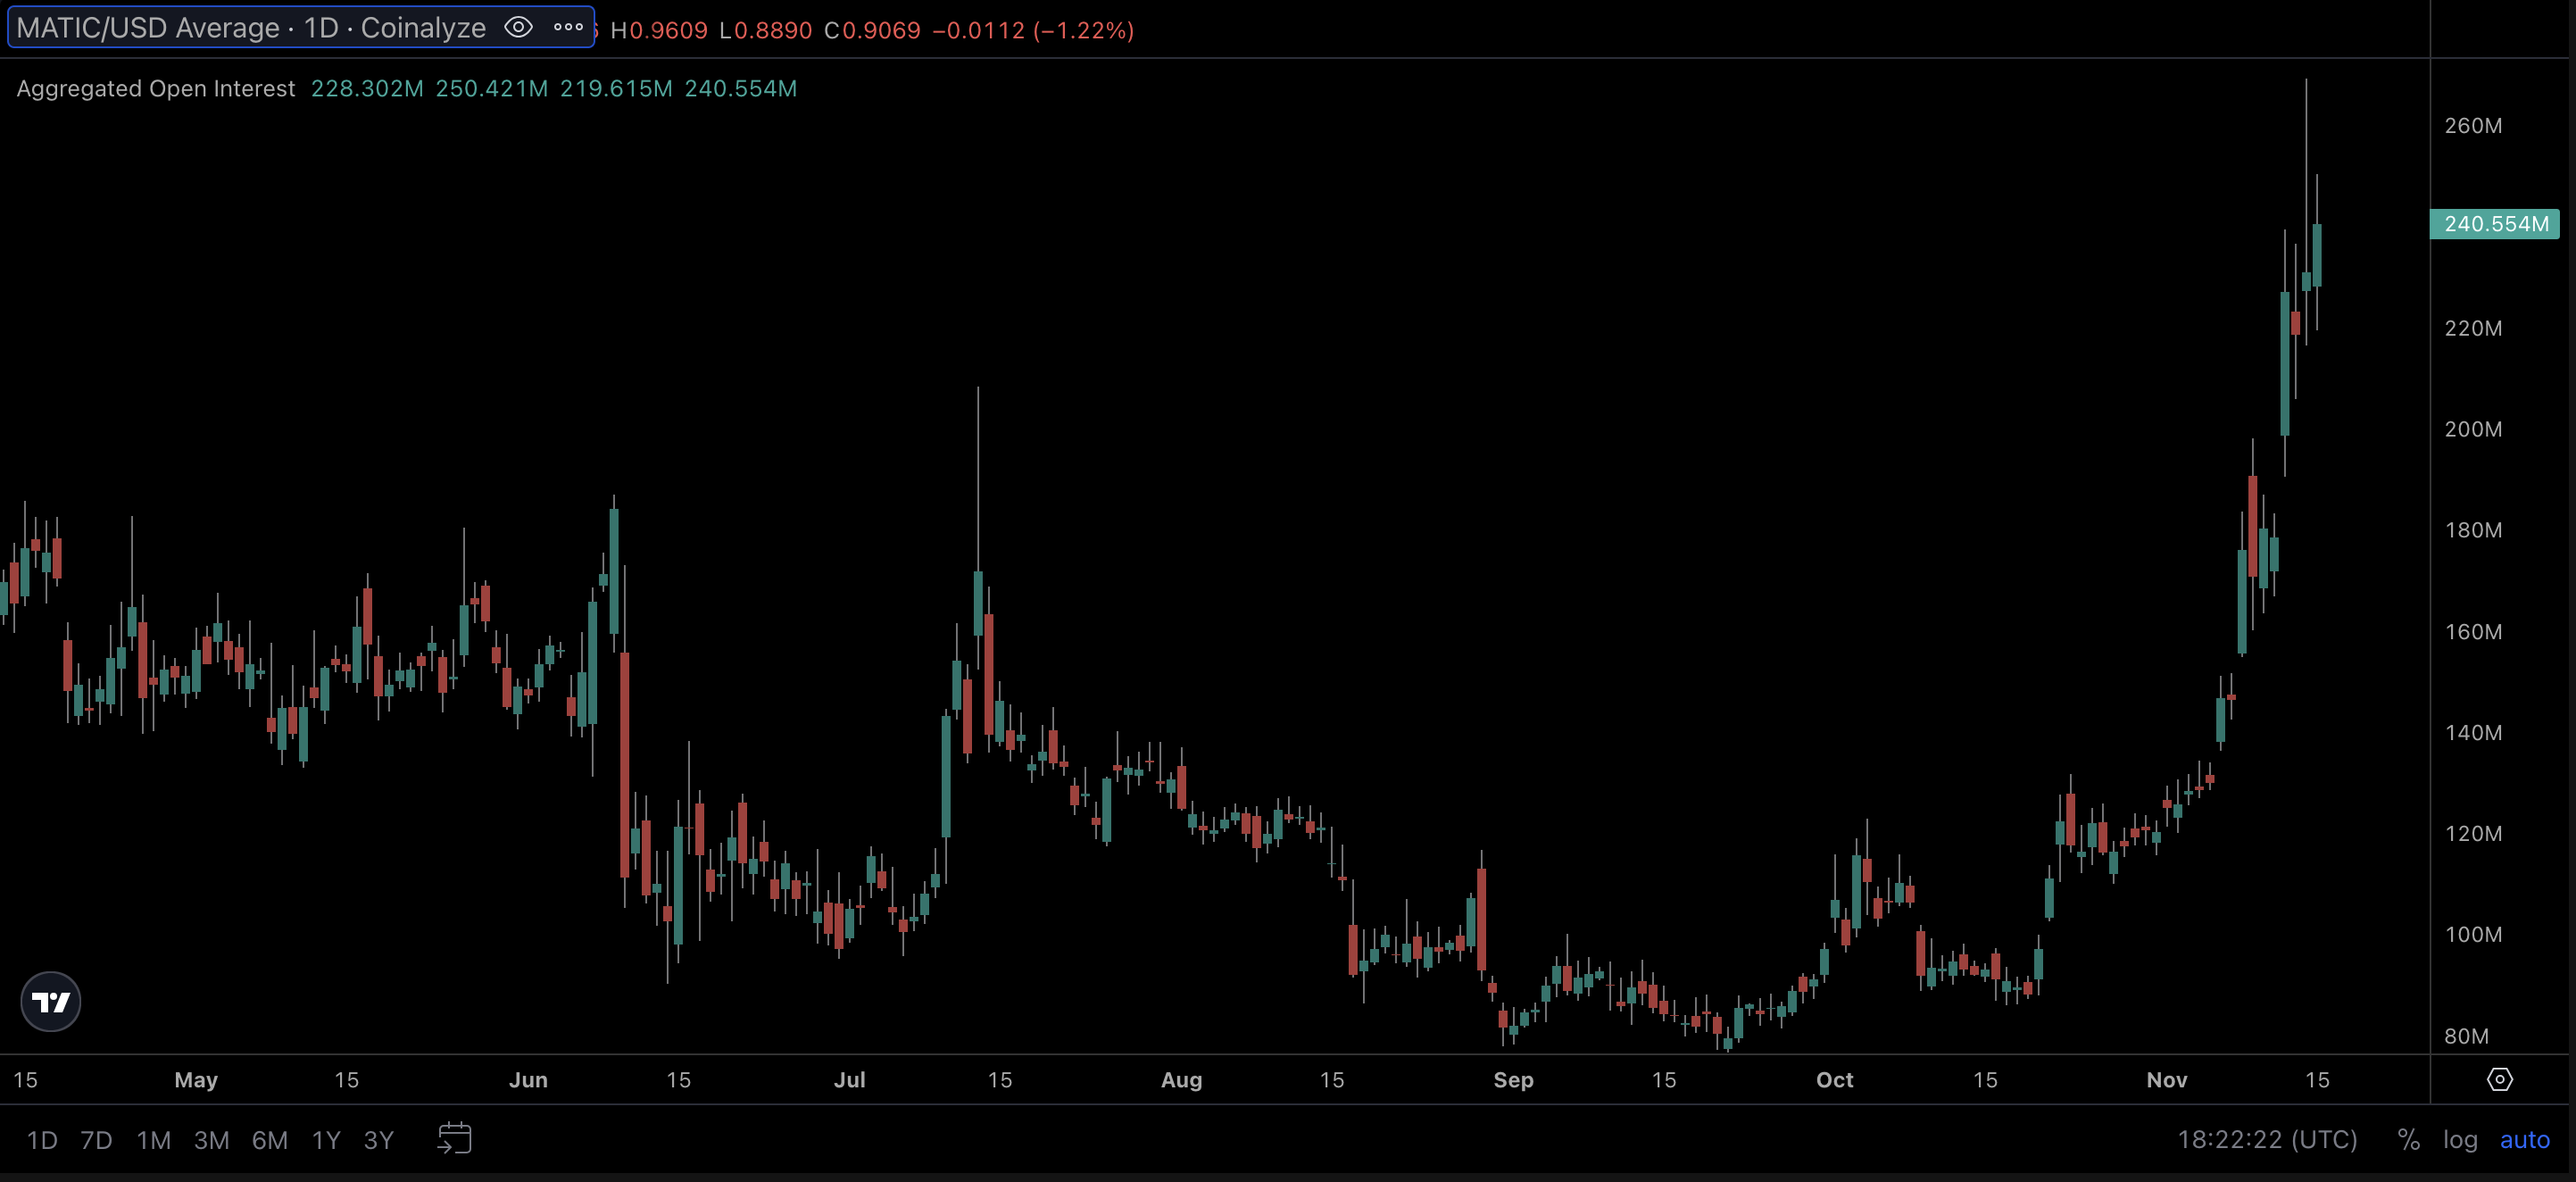
Task: Select the 1D time range
Action: [x=42, y=1139]
